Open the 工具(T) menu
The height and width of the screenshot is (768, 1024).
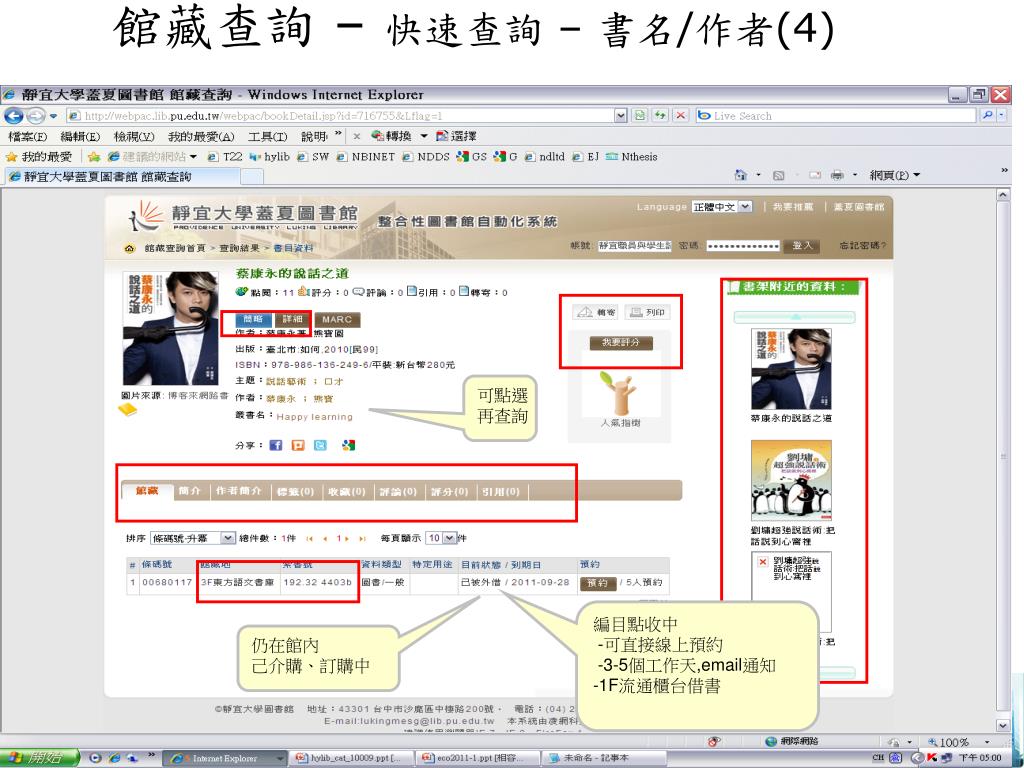(x=267, y=136)
